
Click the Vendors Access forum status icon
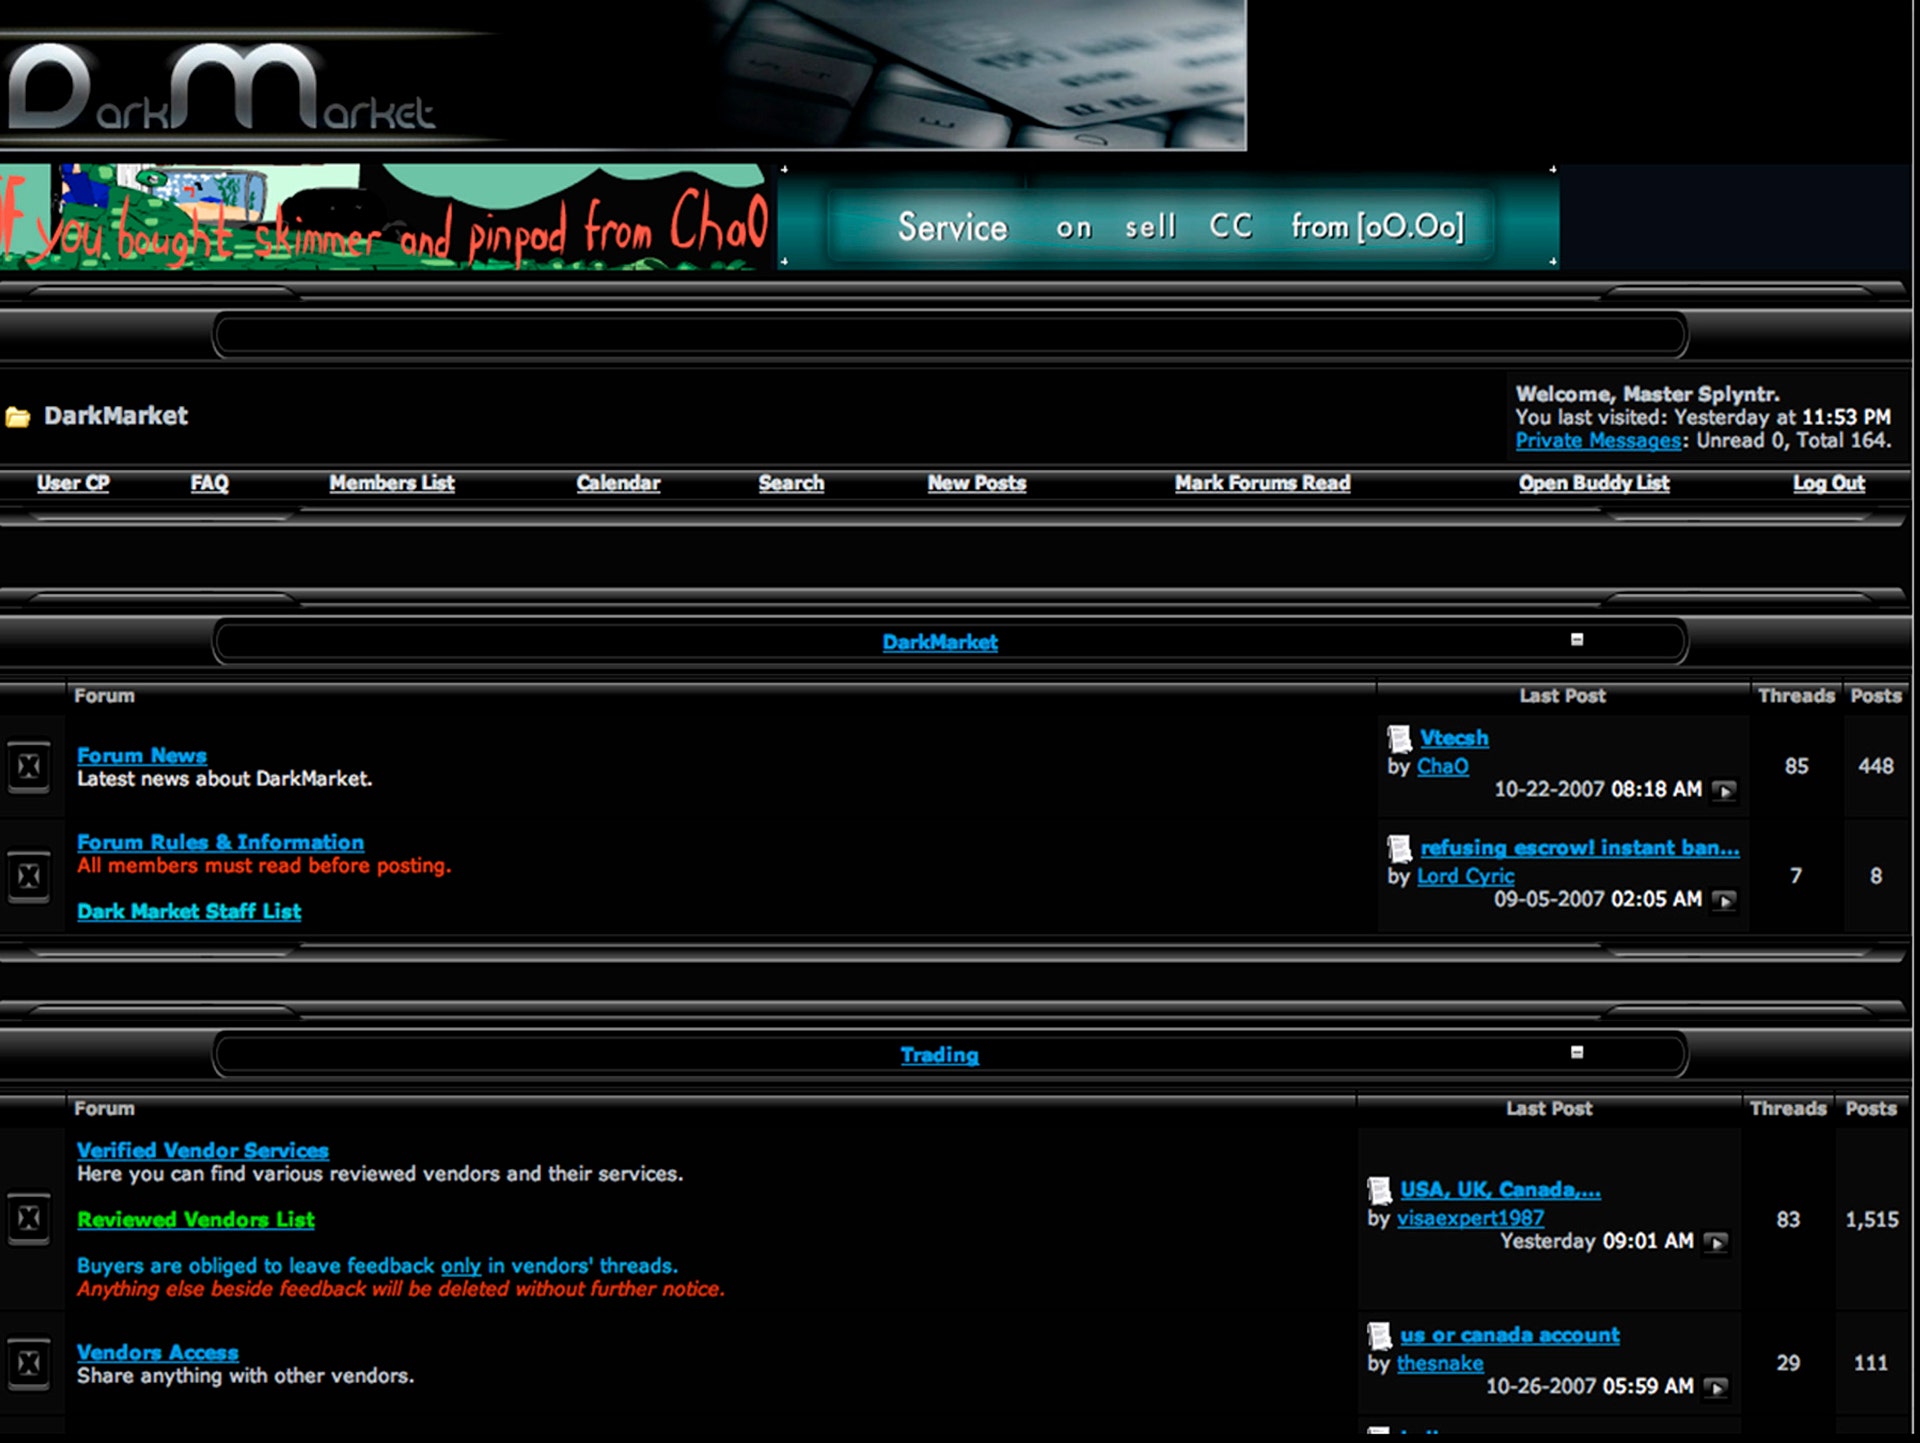(29, 1363)
